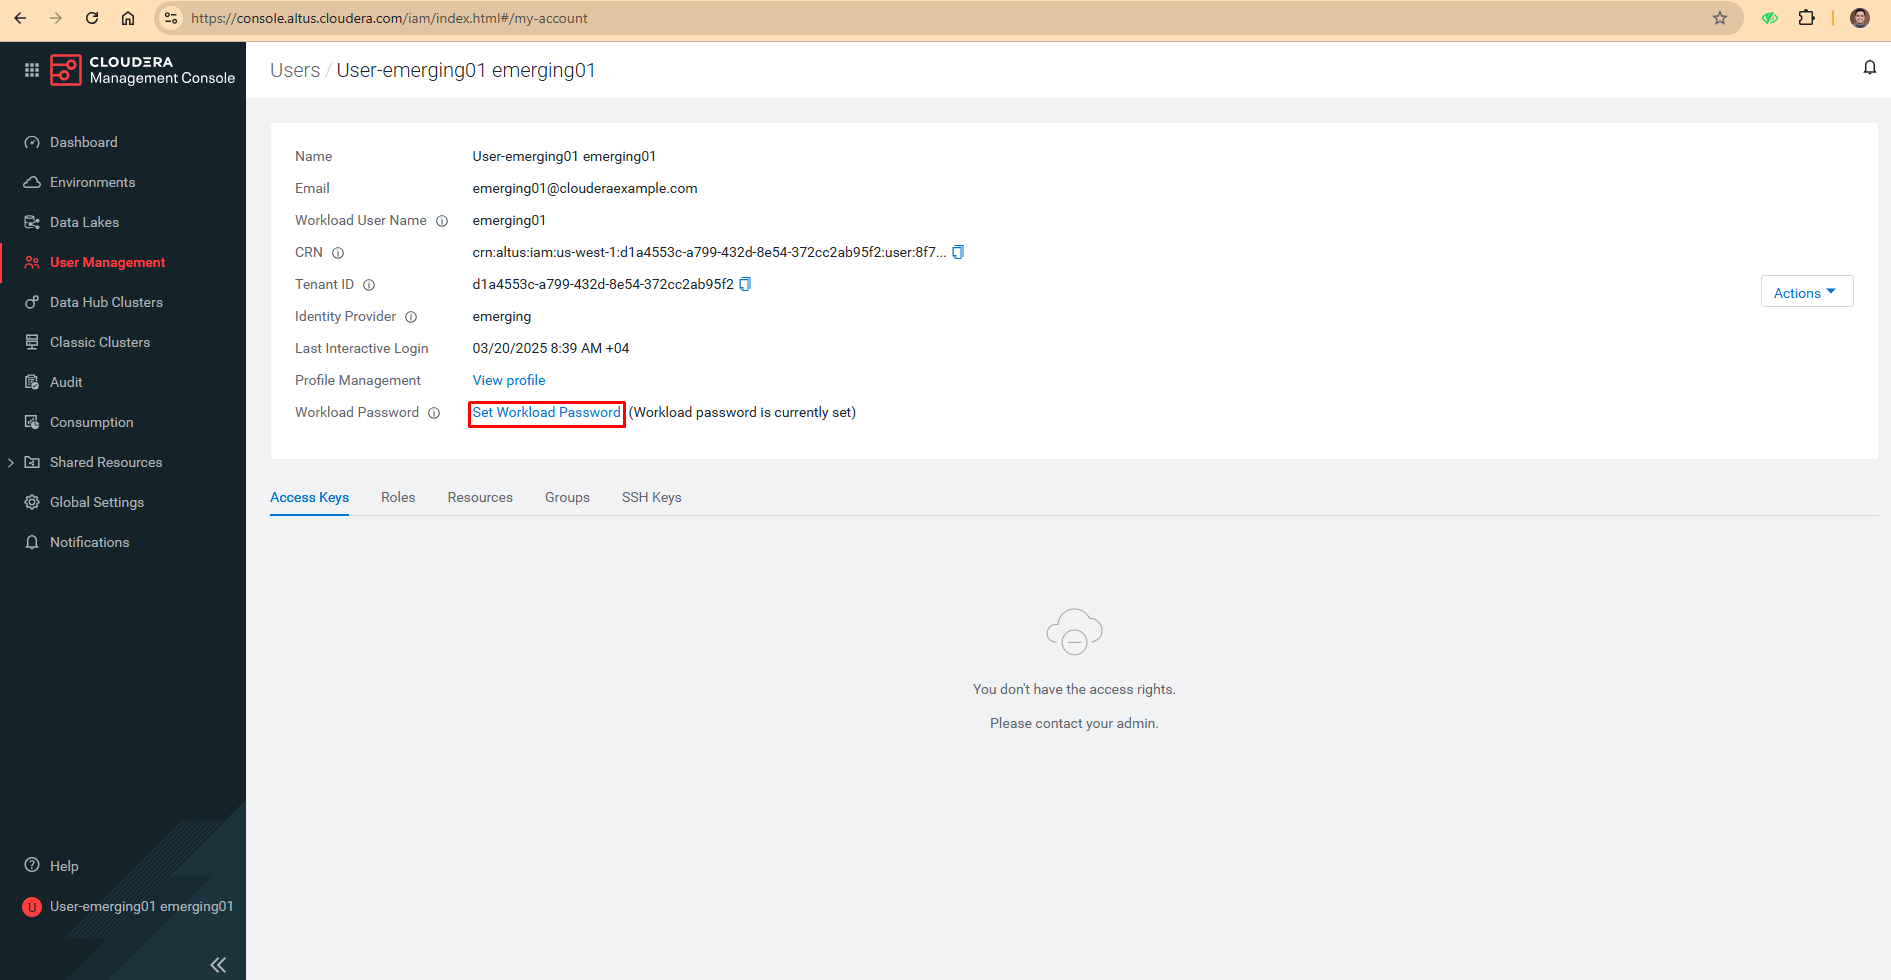This screenshot has width=1891, height=980.
Task: Copy the Tenant ID to clipboard
Action: tap(745, 284)
